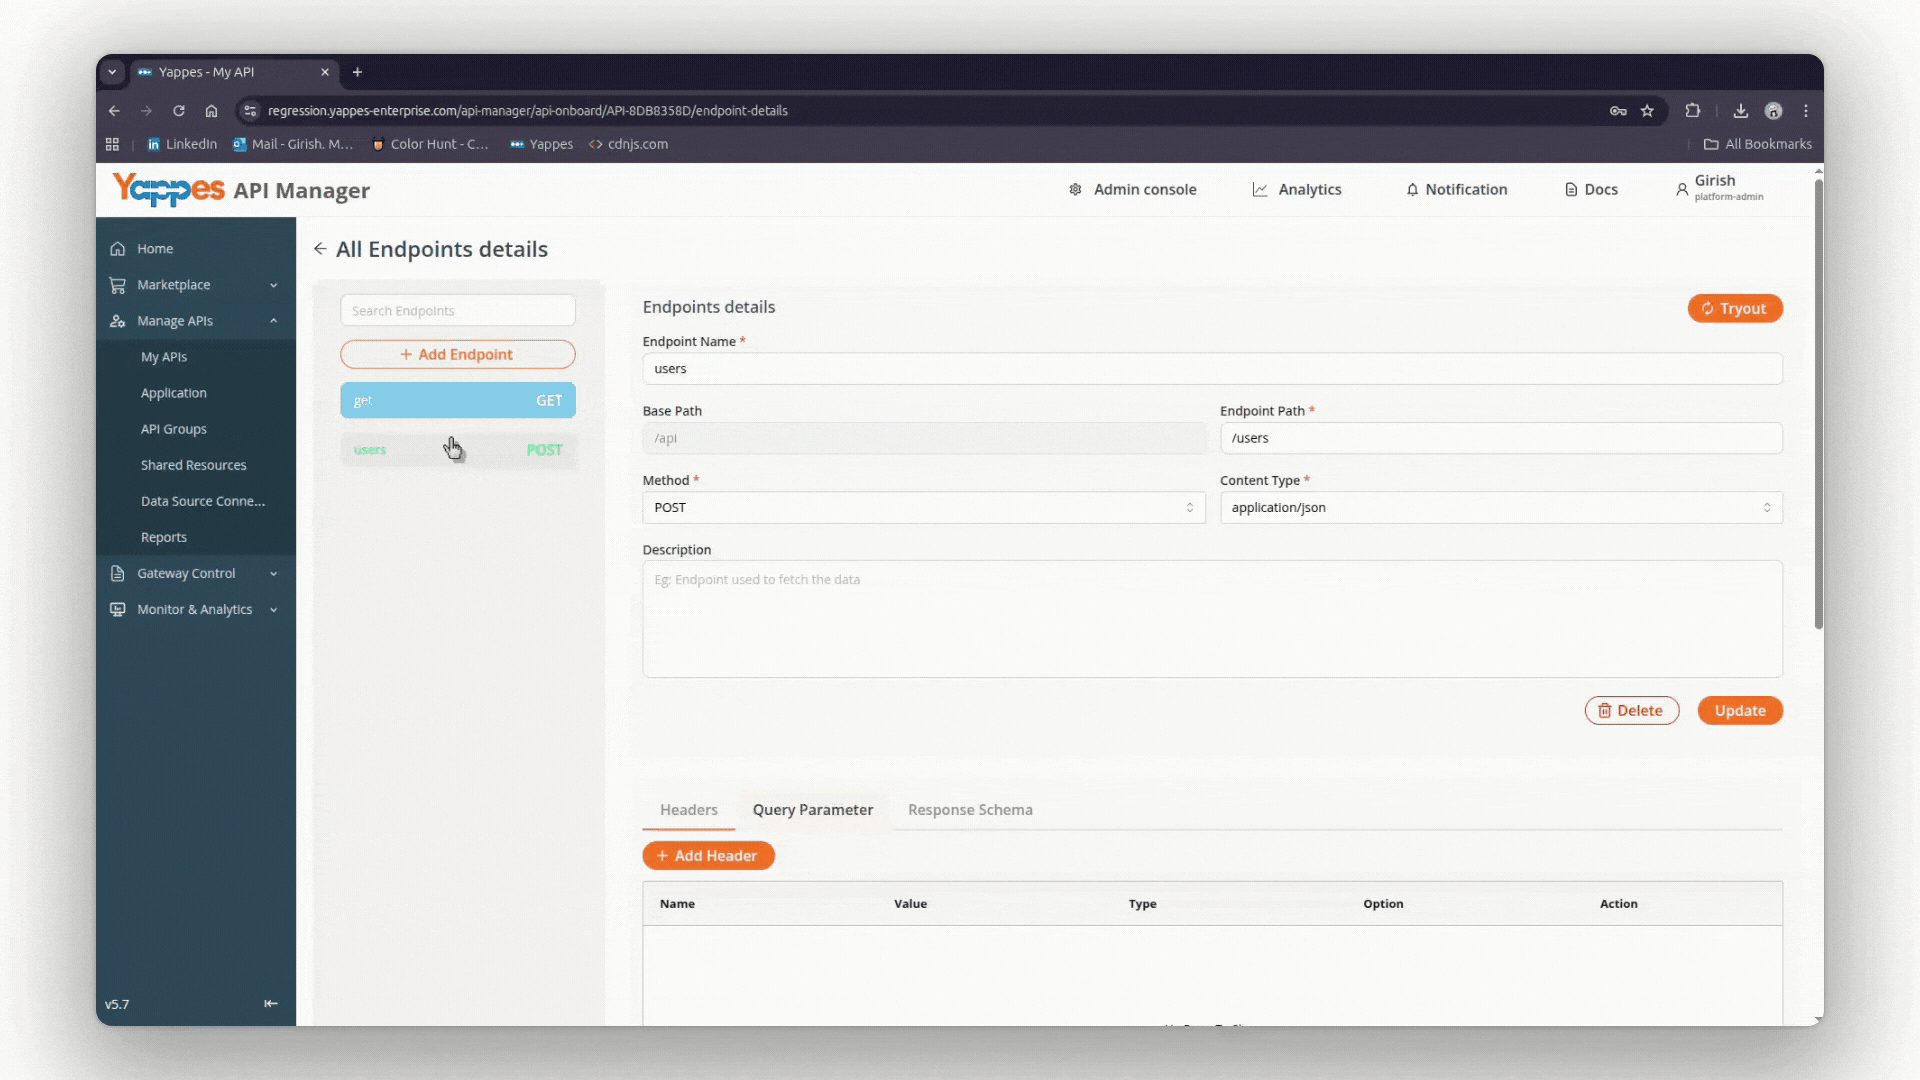Open browser downloads icon
The width and height of the screenshot is (1920, 1080).
click(1741, 111)
